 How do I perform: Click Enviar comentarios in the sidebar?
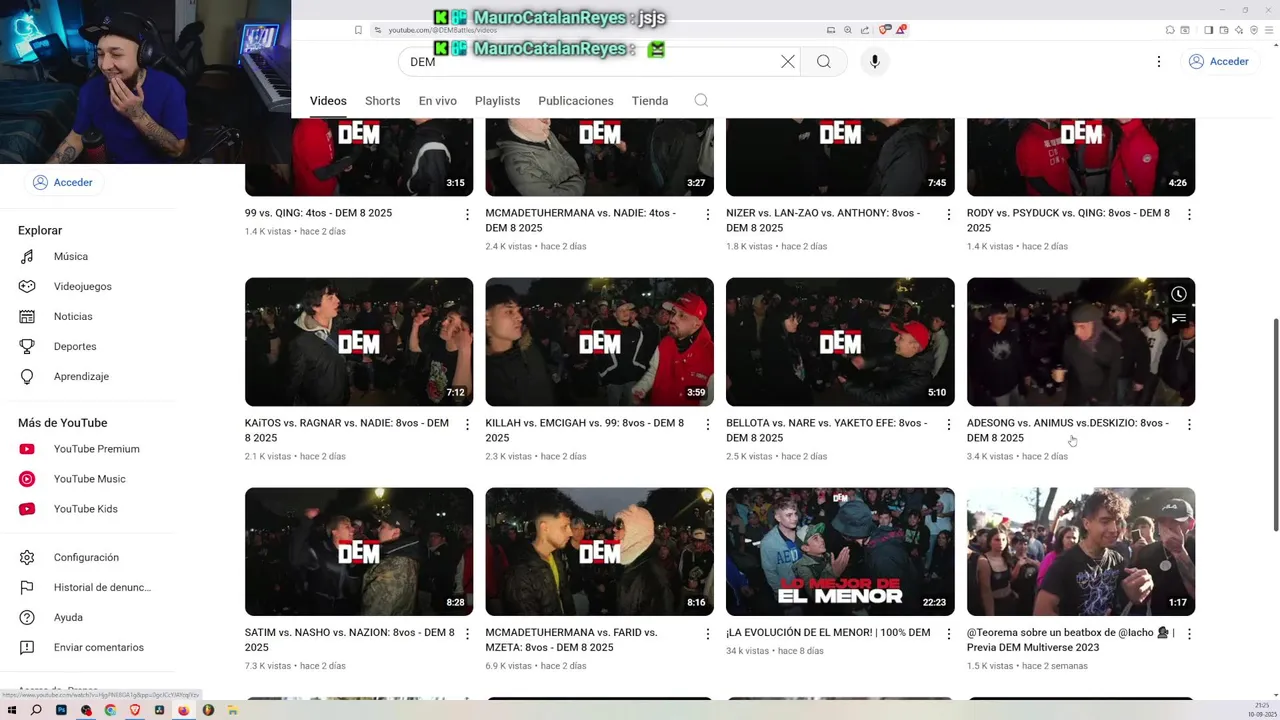[97, 647]
